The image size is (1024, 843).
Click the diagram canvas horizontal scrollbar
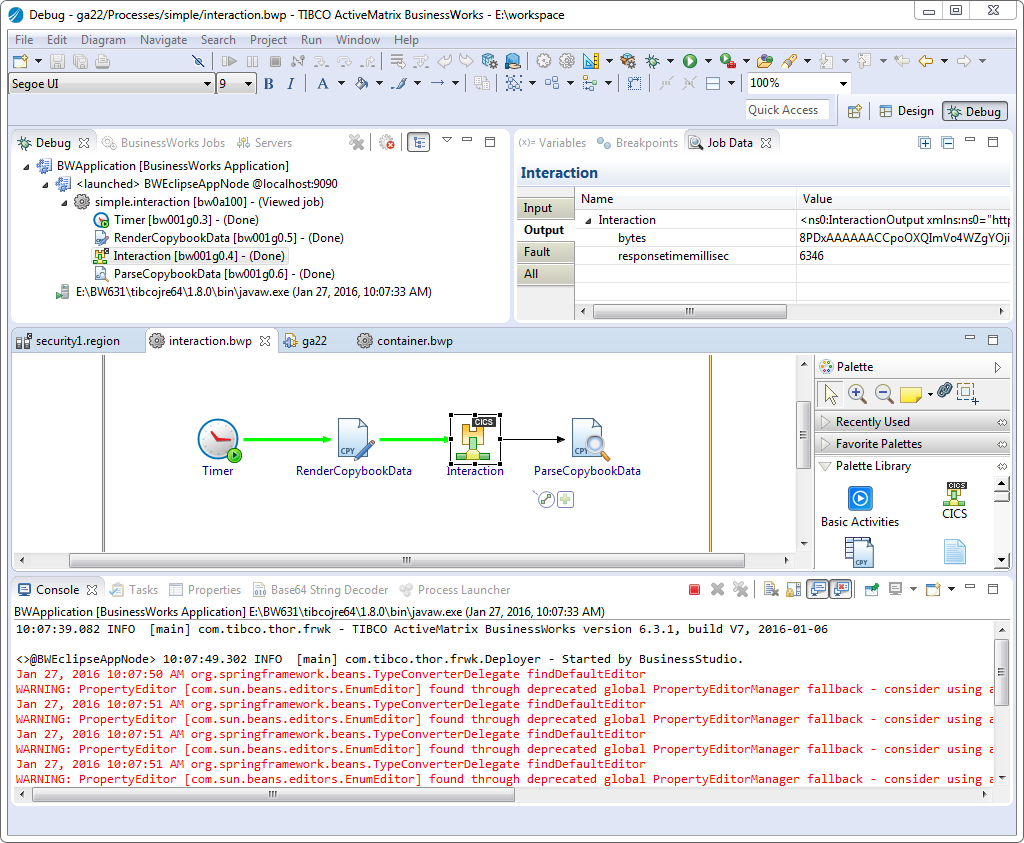tap(406, 560)
